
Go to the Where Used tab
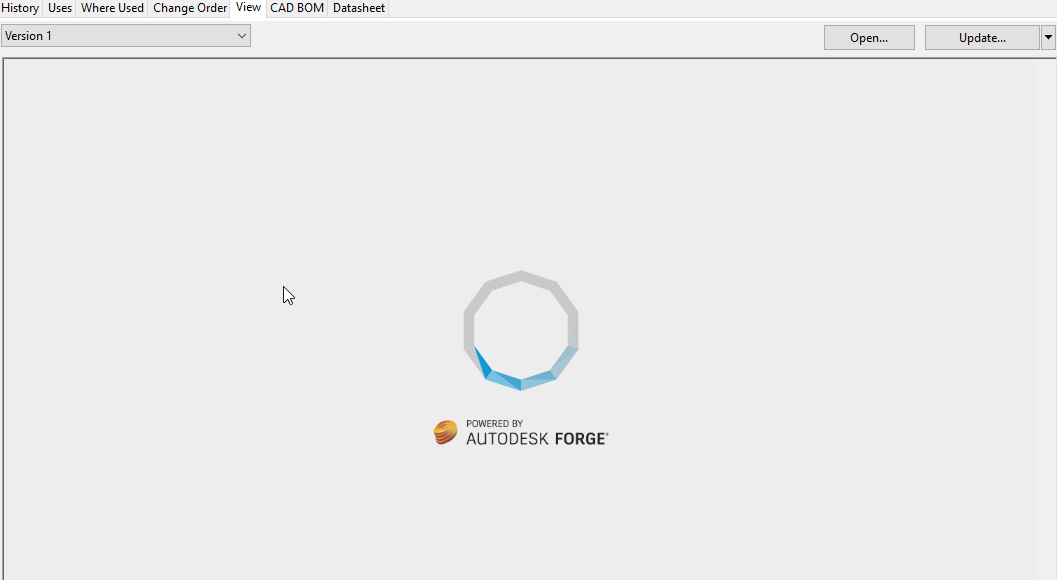113,8
